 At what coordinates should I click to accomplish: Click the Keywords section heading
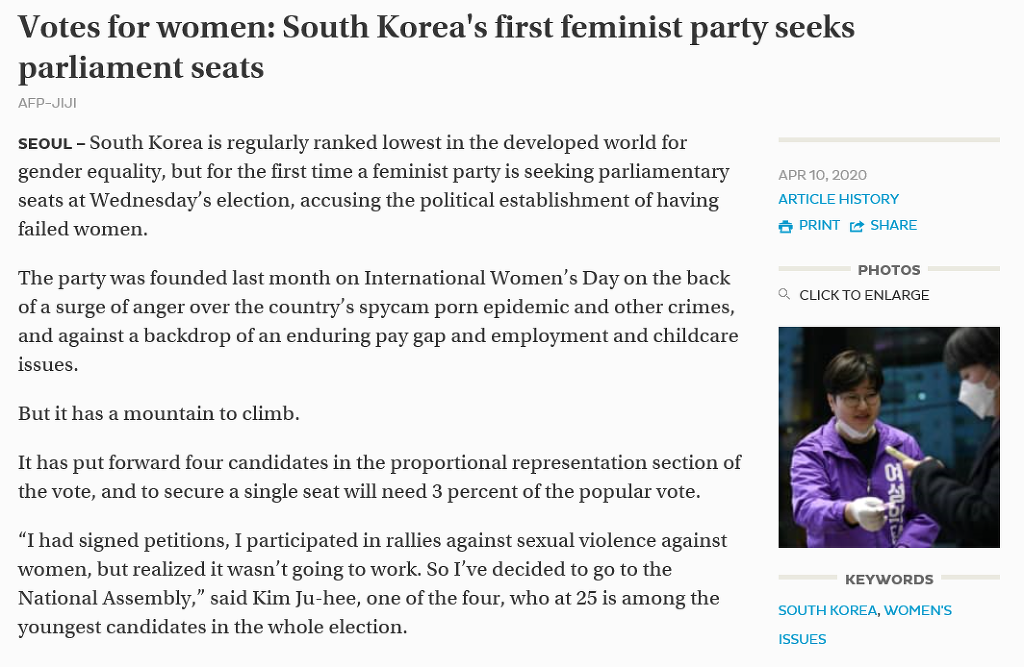point(889,579)
